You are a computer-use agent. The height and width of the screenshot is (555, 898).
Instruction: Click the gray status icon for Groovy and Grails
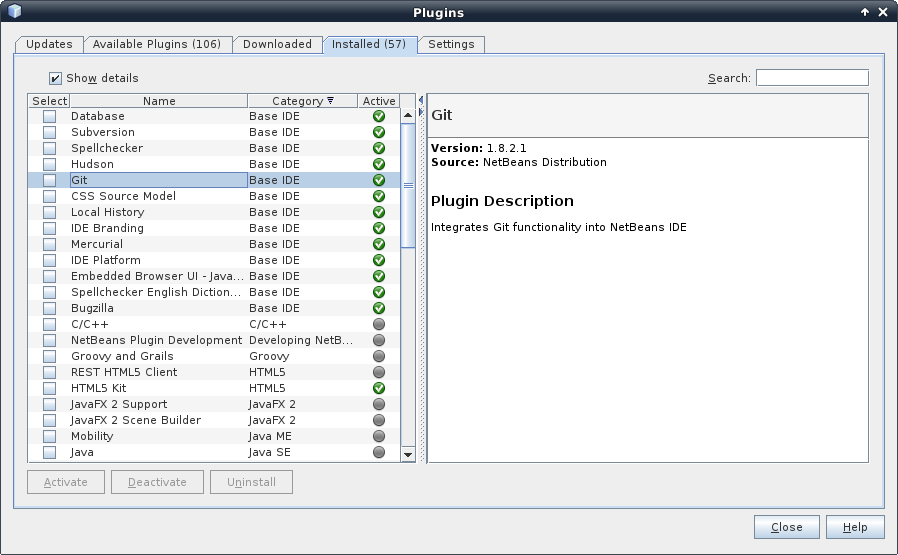click(379, 356)
